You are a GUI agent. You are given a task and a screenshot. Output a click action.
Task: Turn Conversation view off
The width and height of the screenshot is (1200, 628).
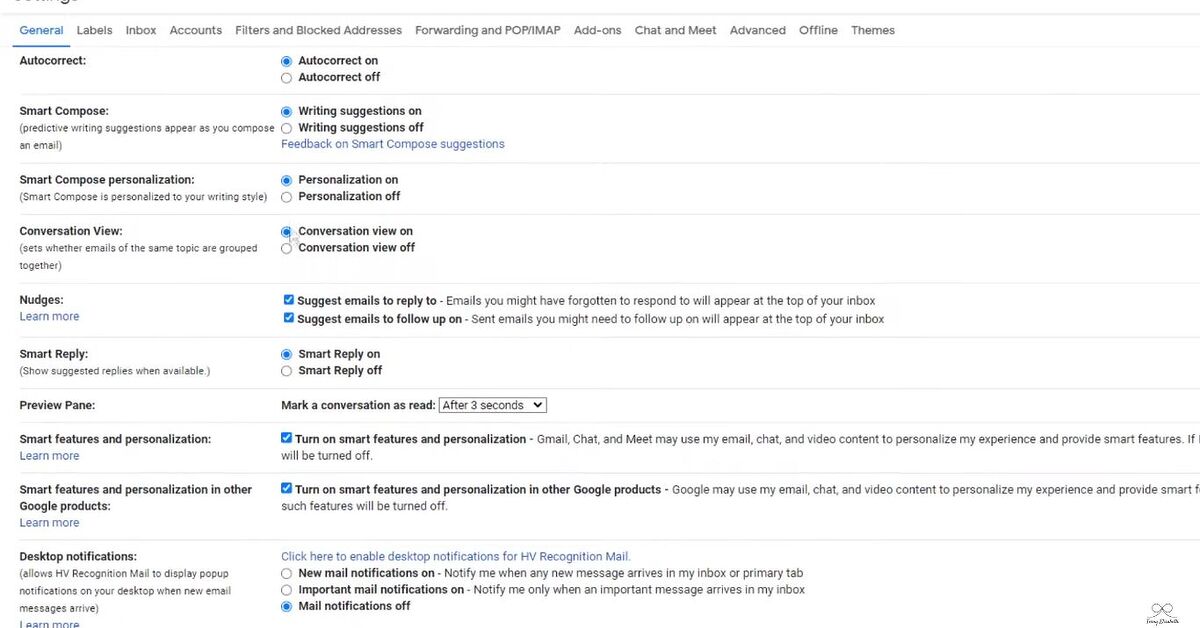coord(286,247)
